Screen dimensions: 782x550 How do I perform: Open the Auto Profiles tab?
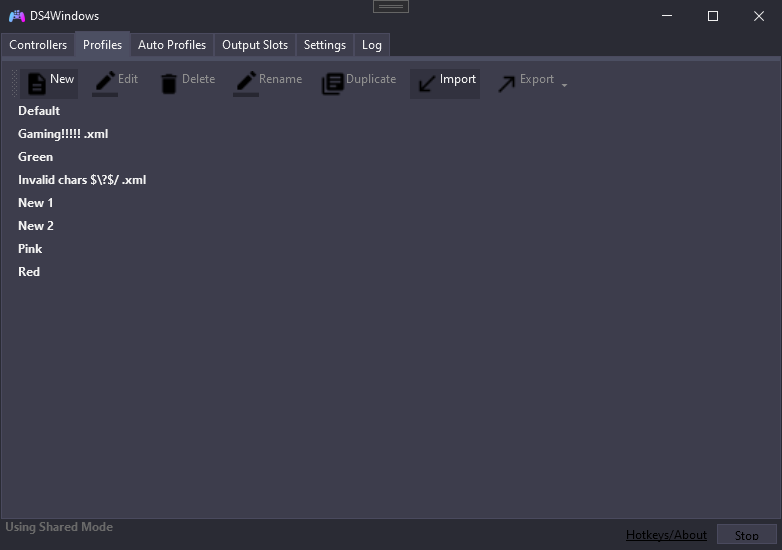(x=172, y=45)
